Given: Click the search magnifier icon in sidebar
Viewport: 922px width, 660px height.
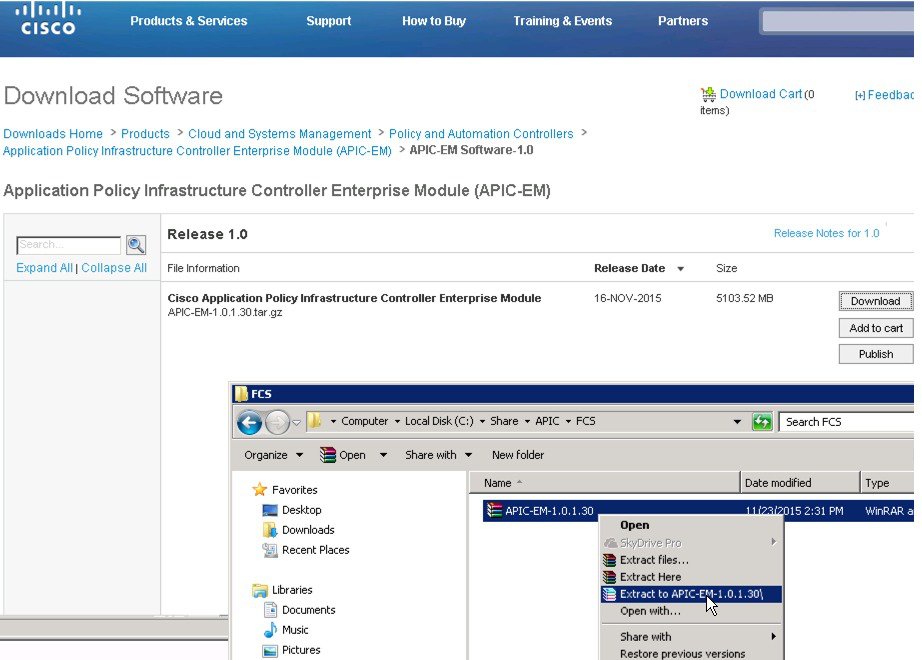Looking at the screenshot, I should point(136,245).
